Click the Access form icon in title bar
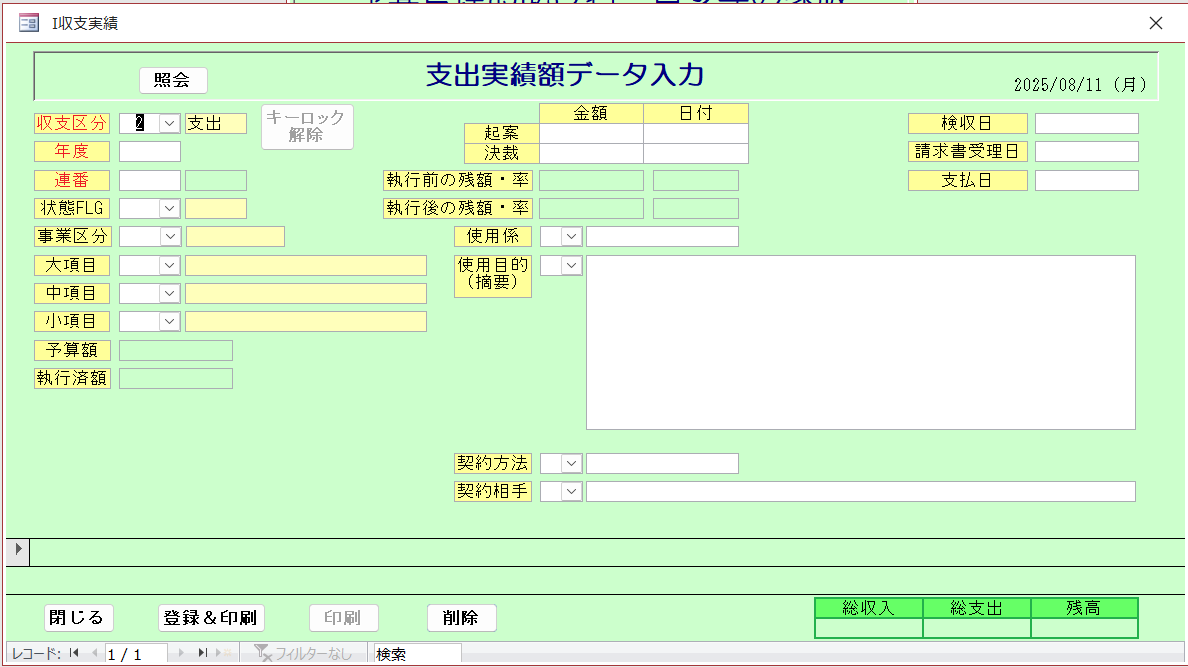This screenshot has width=1188, height=667. [29, 23]
